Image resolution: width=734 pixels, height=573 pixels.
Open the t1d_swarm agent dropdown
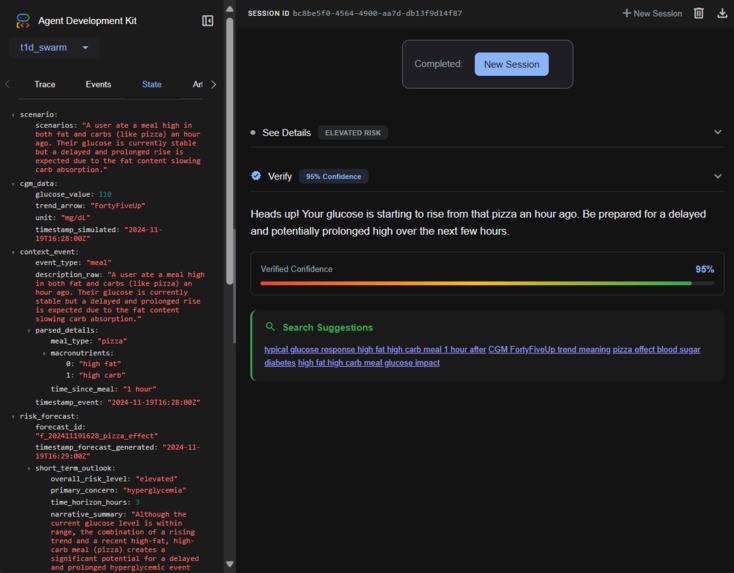(x=54, y=48)
